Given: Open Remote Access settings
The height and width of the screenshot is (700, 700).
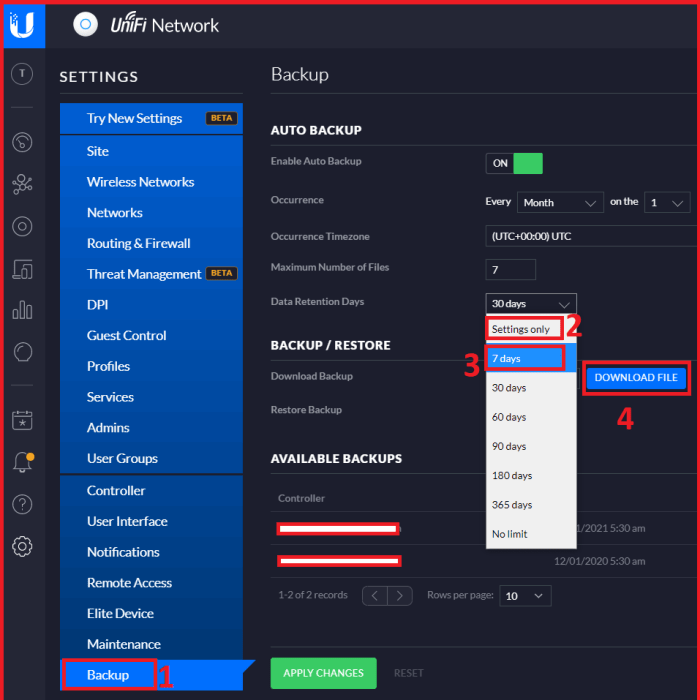Looking at the screenshot, I should pyautogui.click(x=151, y=583).
